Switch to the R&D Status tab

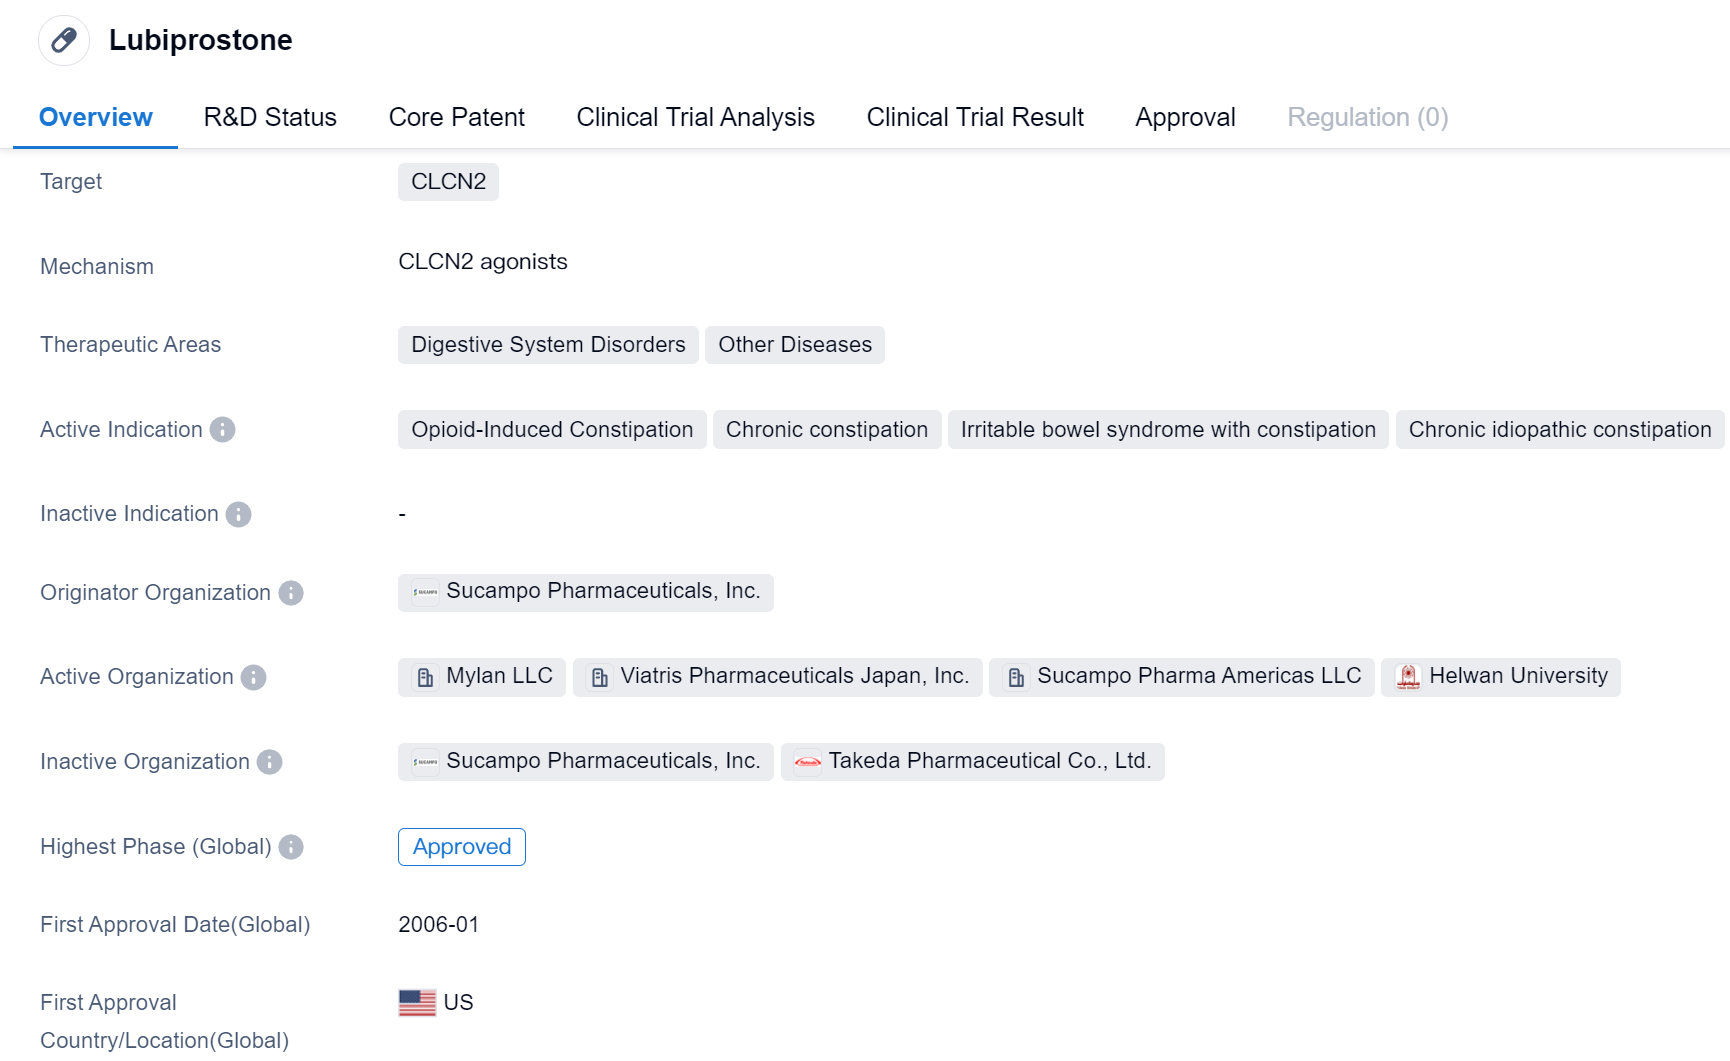[x=270, y=117]
